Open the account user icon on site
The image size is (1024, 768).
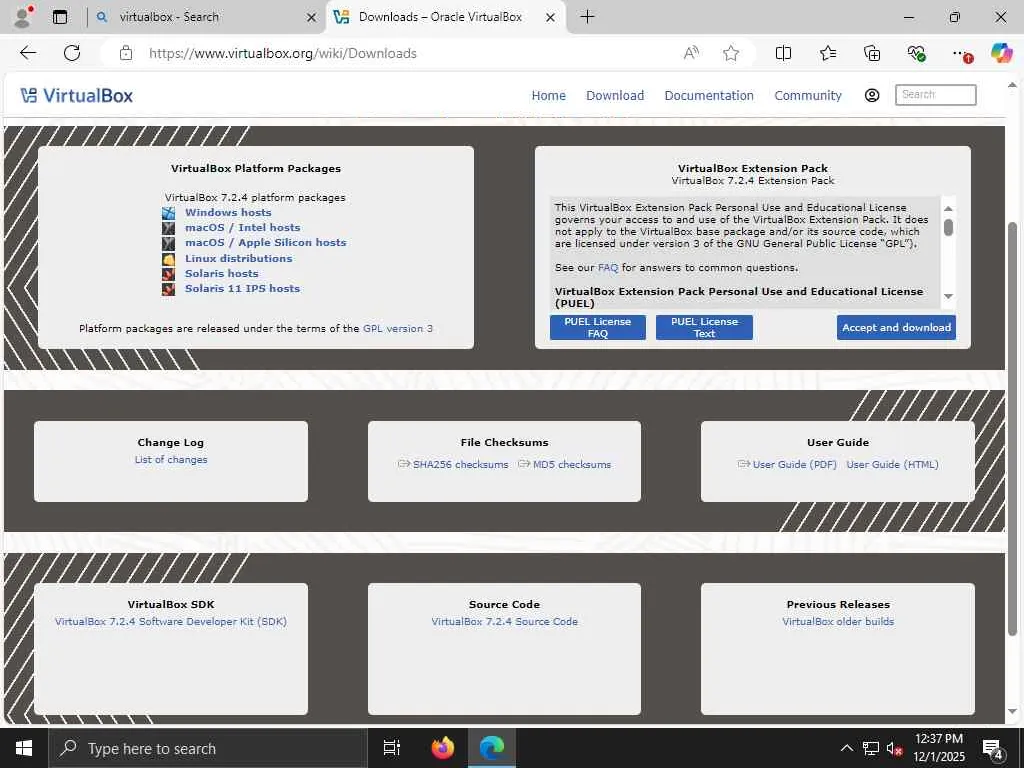872,95
